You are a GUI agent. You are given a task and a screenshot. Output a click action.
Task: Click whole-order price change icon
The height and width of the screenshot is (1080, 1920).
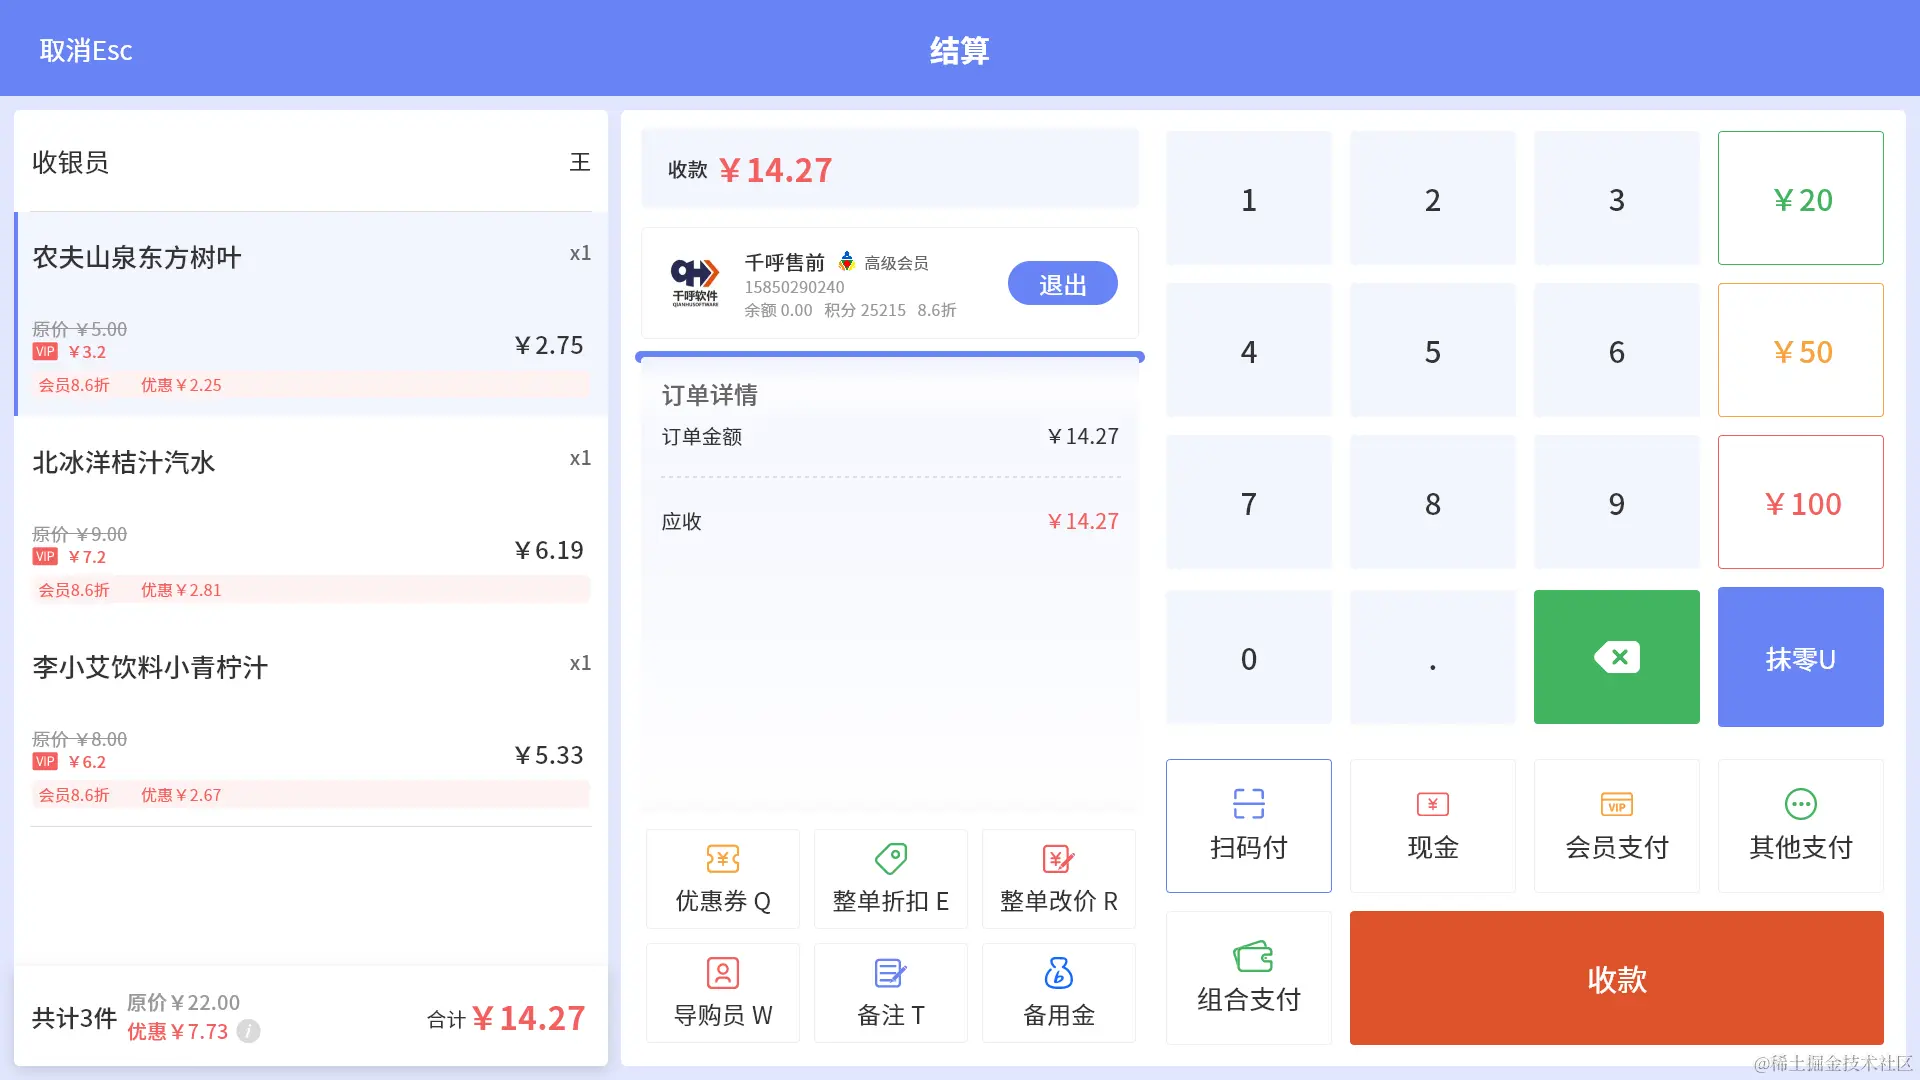tap(1058, 859)
